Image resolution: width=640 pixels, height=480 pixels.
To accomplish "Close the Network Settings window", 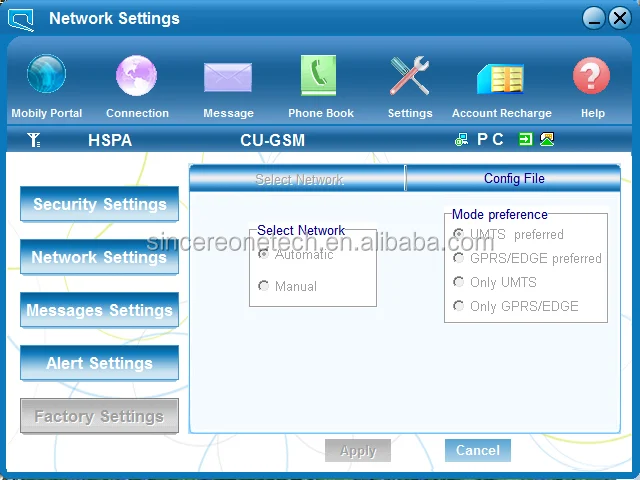I will coord(620,18).
